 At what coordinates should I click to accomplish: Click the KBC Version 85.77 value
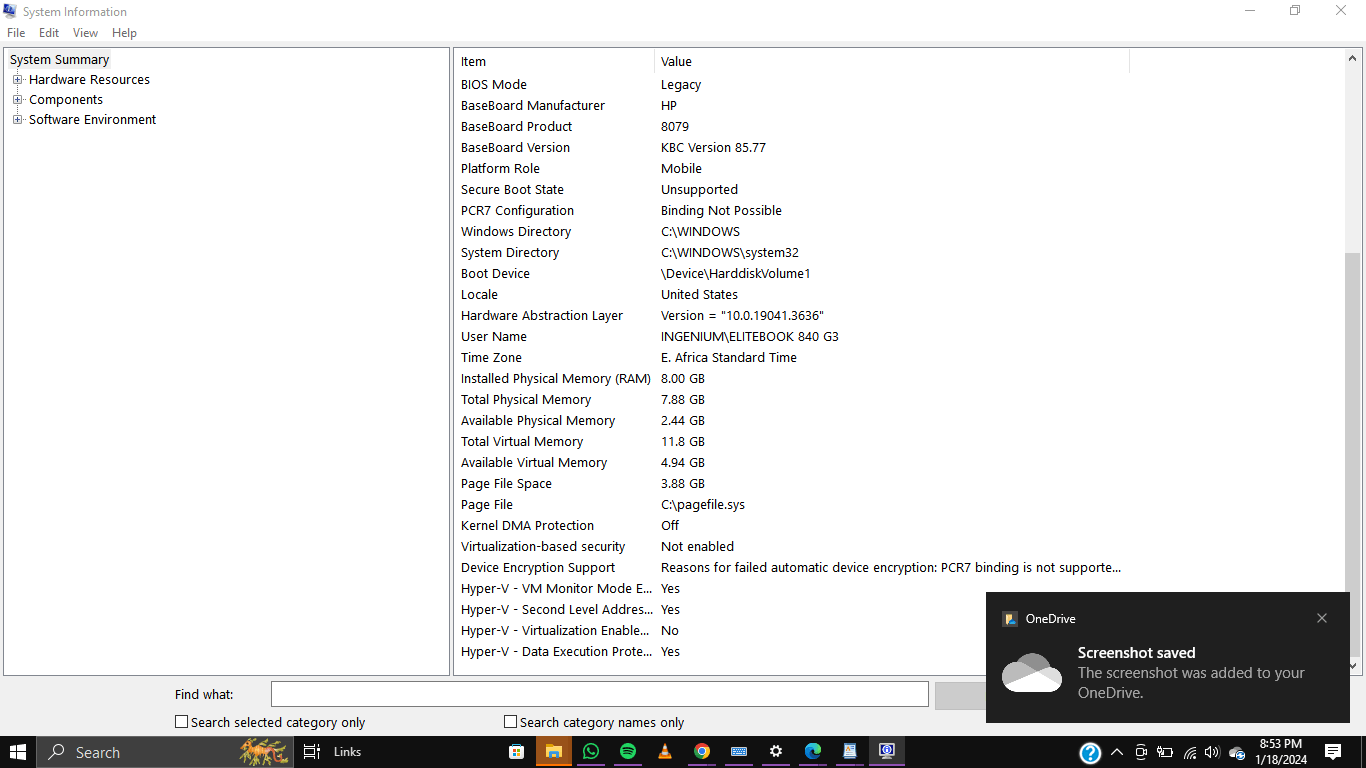pos(713,148)
